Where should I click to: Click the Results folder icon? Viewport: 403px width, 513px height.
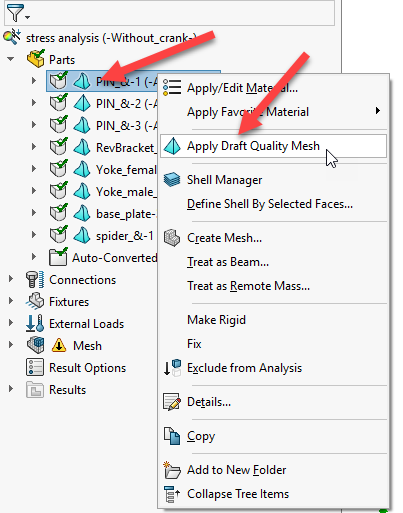(35, 389)
